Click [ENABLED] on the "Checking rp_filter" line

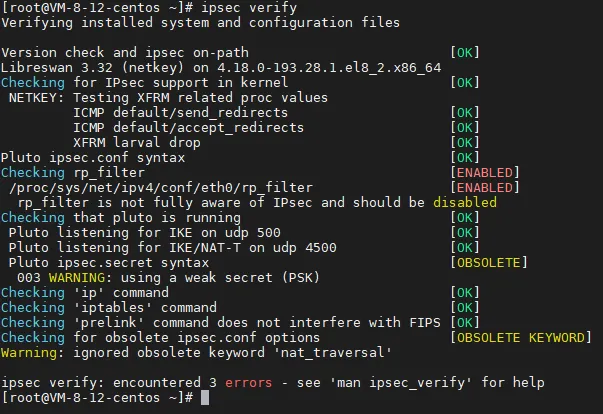[x=485, y=172]
